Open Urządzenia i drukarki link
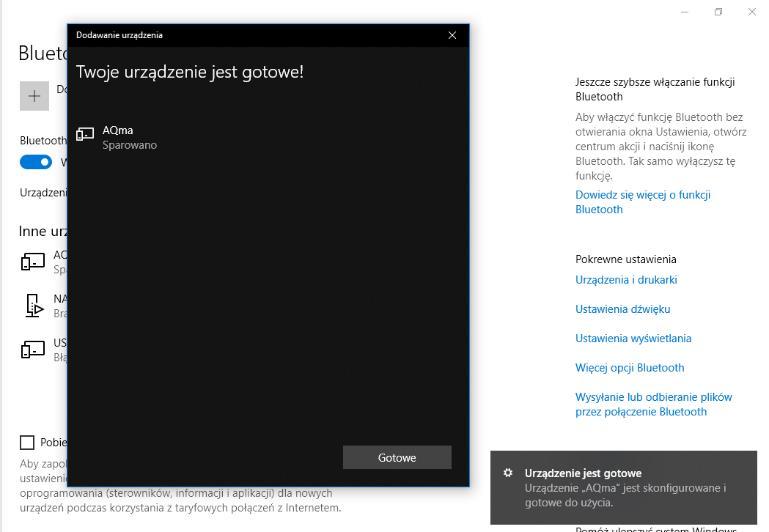Screen dimensions: 769x532 click(626, 280)
